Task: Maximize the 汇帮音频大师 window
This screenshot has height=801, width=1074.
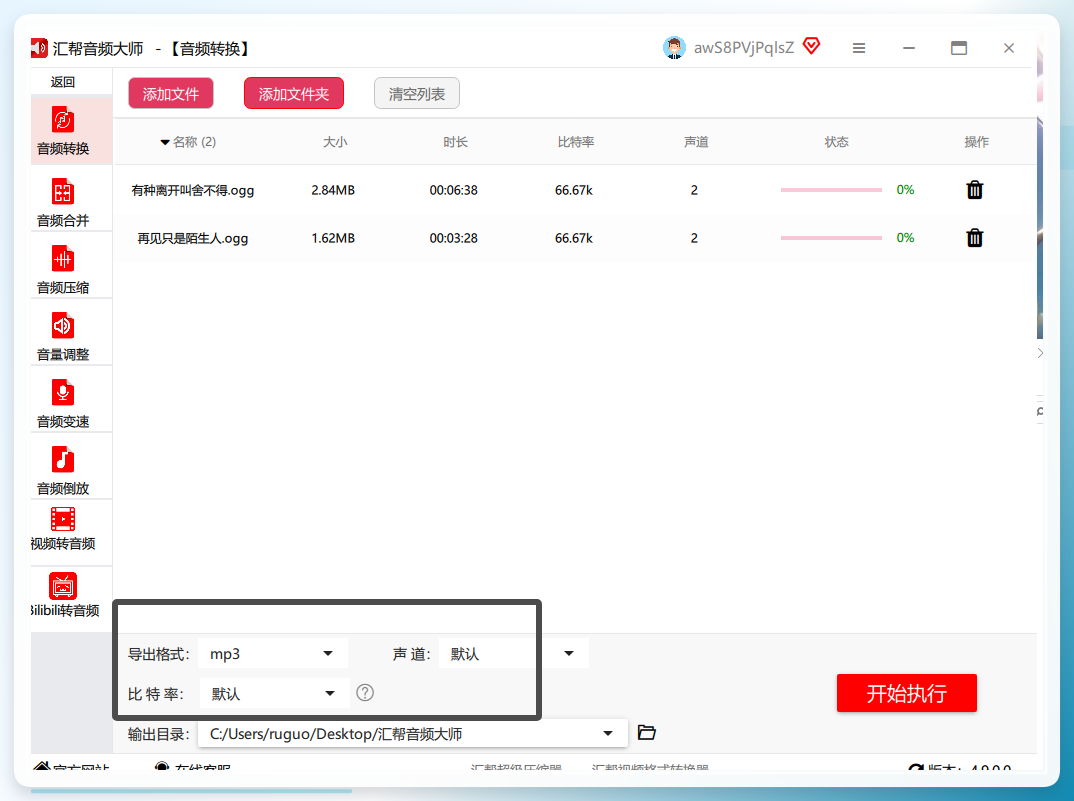Action: tap(959, 48)
